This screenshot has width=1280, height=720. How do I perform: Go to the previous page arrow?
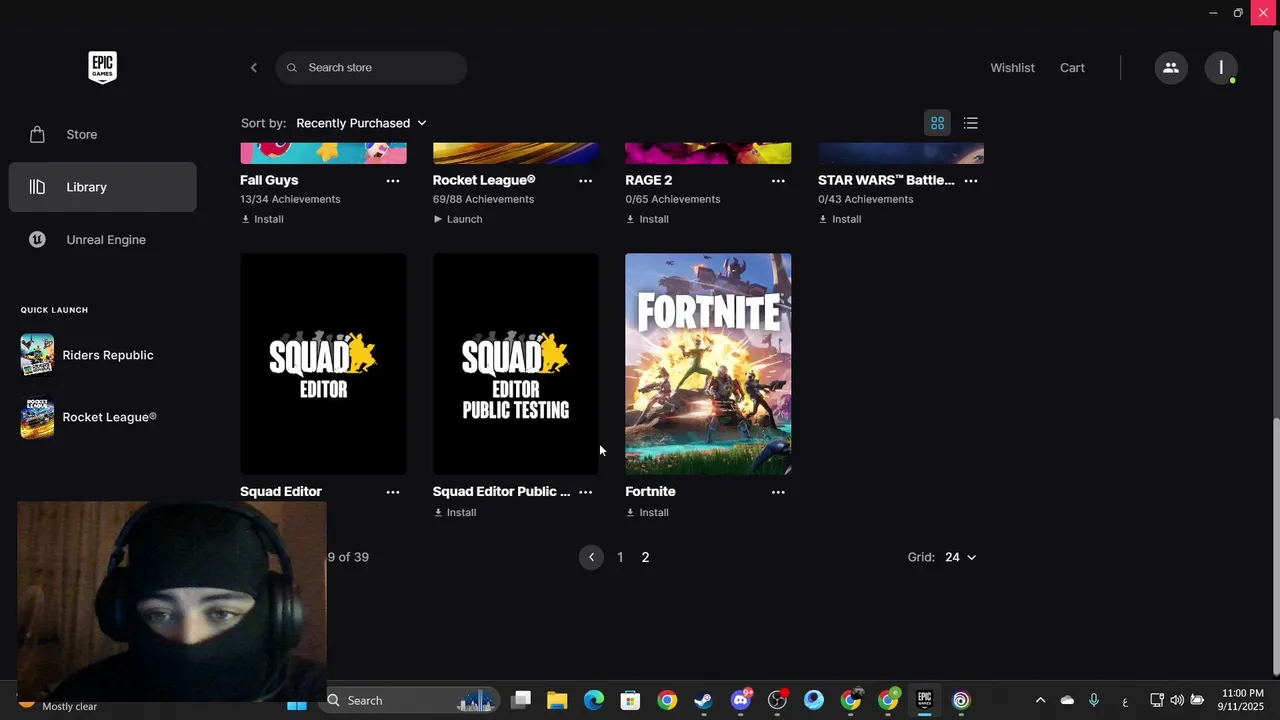pos(591,557)
